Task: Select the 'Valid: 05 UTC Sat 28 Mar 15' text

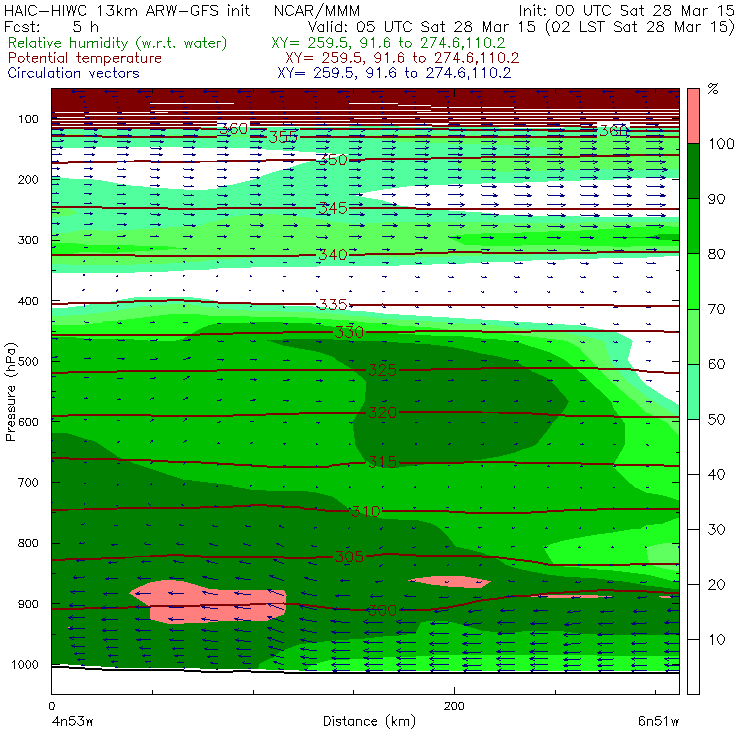Action: coord(424,26)
